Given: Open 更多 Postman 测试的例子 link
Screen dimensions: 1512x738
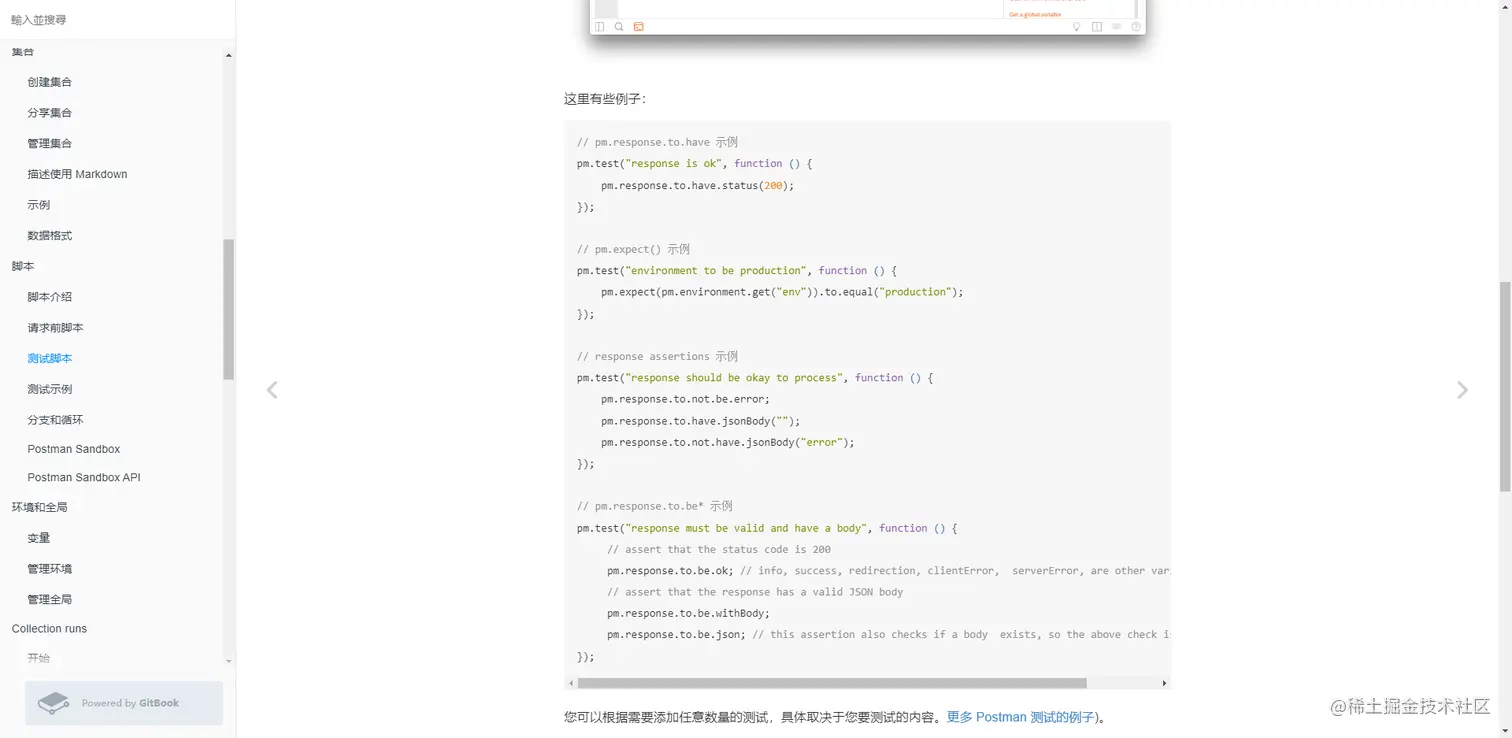Looking at the screenshot, I should 1021,717.
